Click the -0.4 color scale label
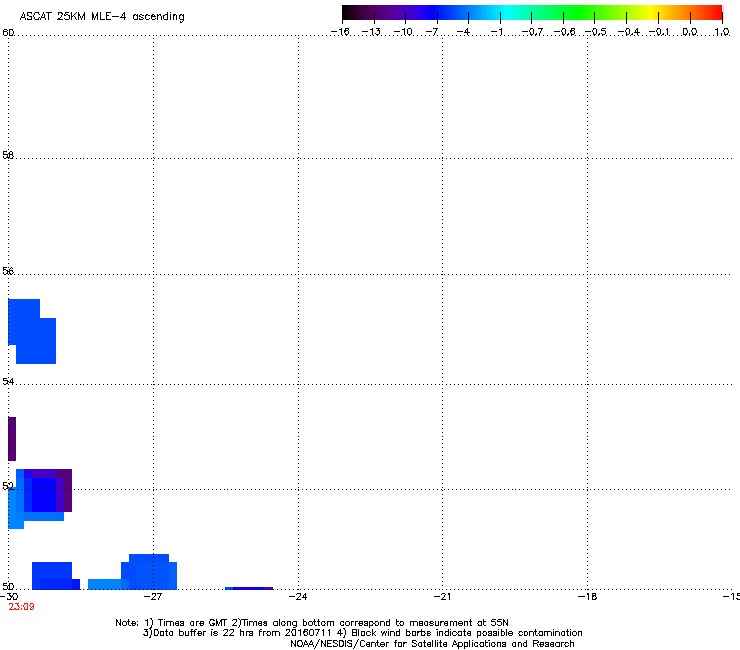The height and width of the screenshot is (650, 740). 629,32
